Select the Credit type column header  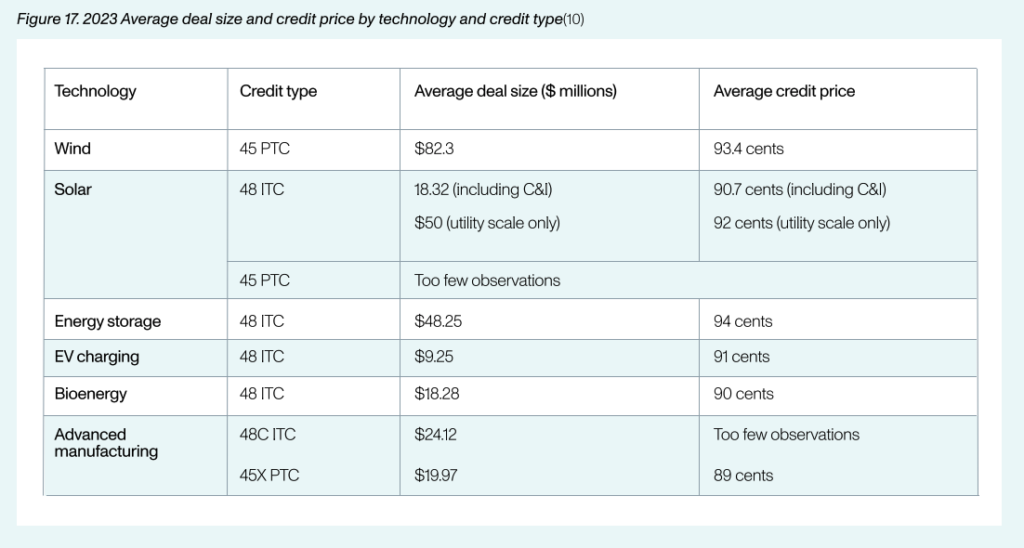278,91
